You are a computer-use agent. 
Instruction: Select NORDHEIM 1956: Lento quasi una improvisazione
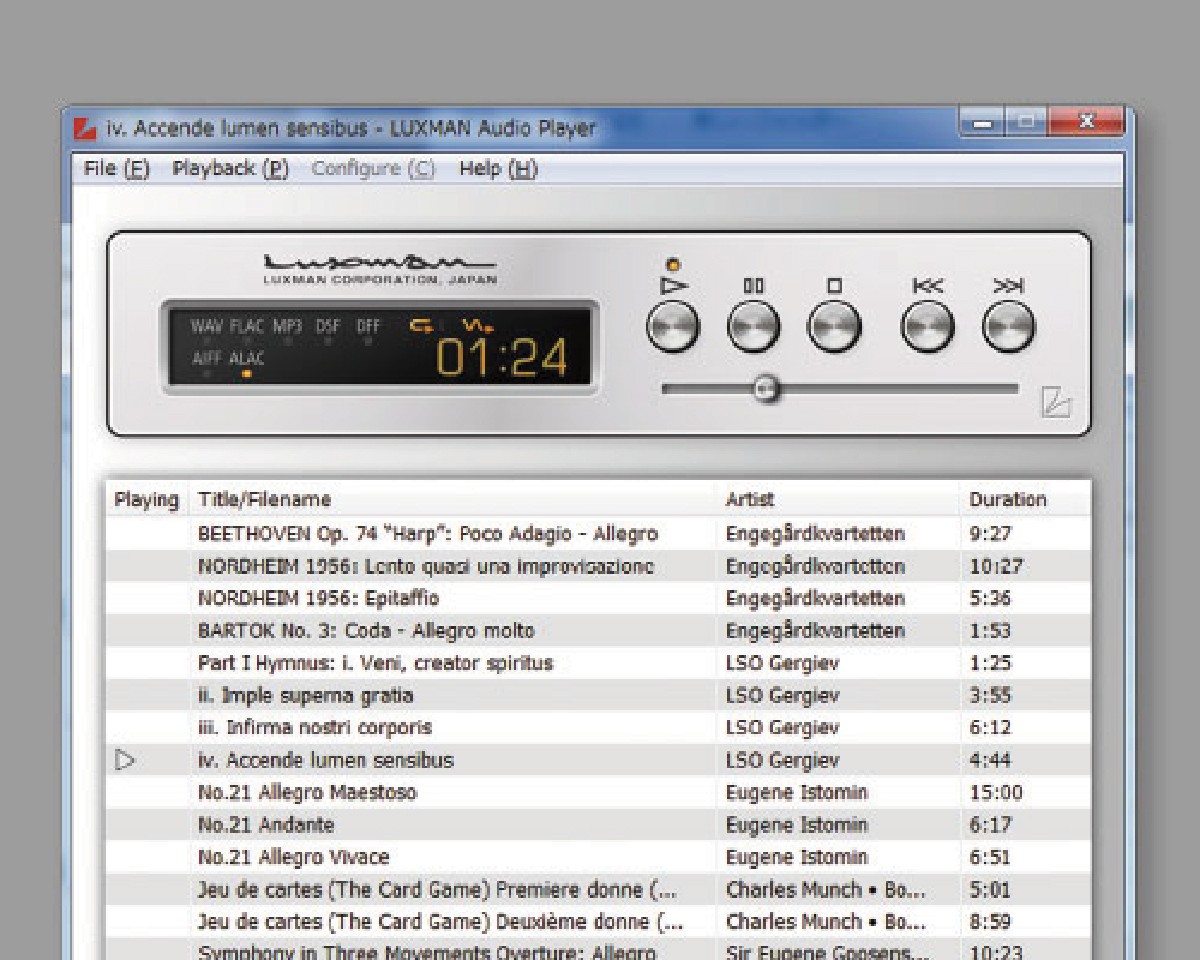[x=426, y=566]
